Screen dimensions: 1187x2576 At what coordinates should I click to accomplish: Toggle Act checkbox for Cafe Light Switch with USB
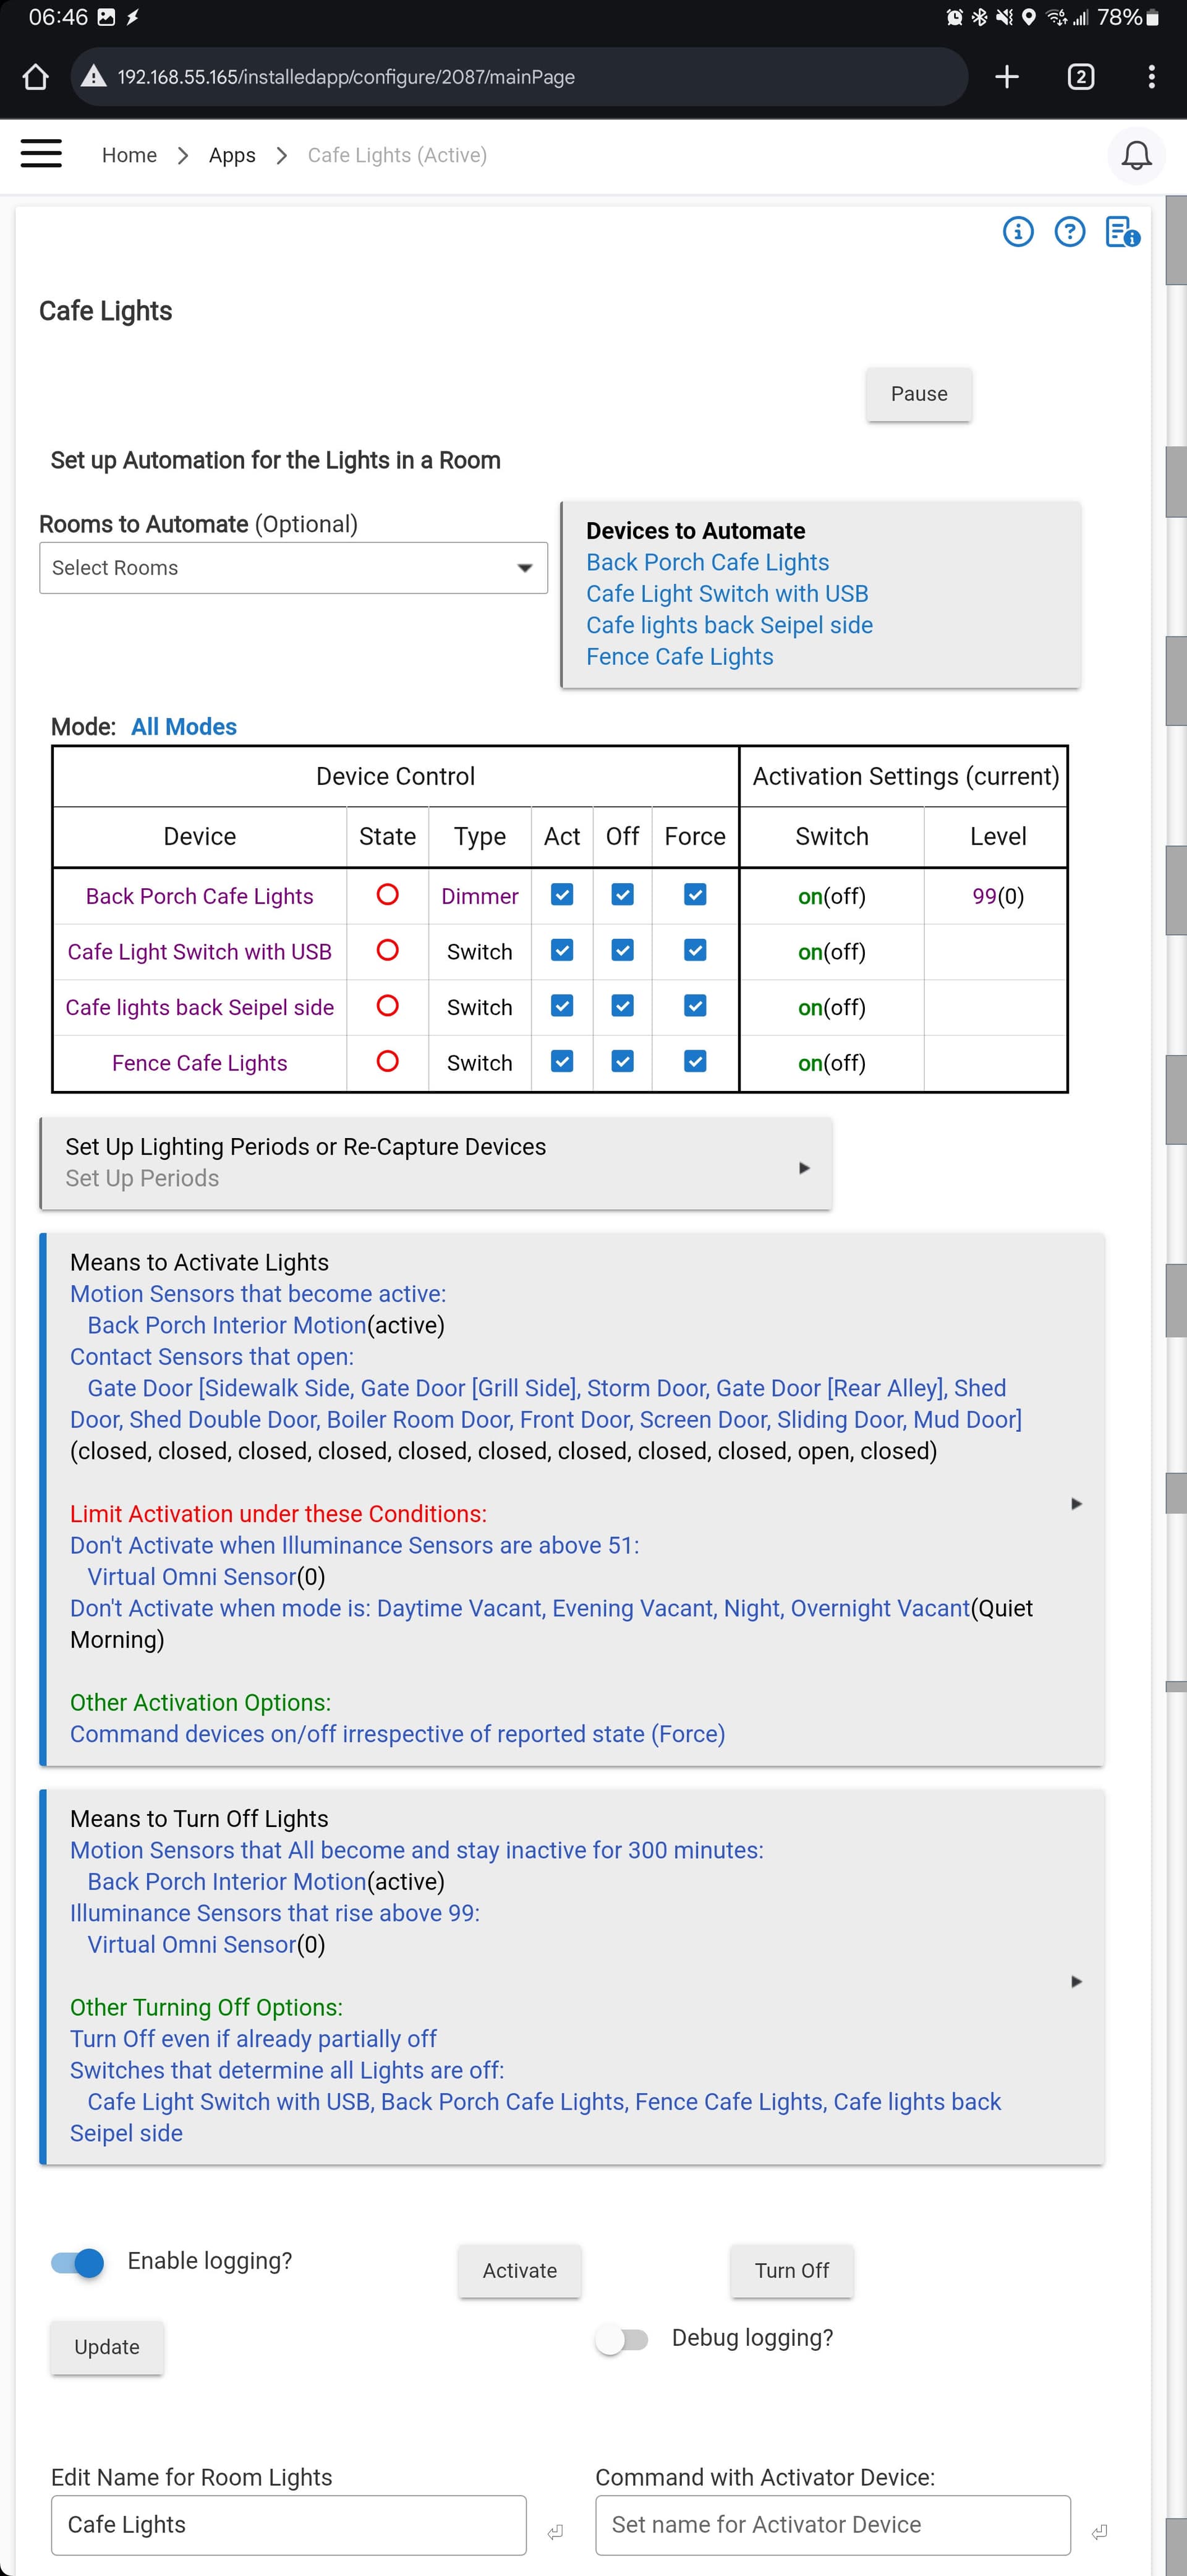coord(562,951)
